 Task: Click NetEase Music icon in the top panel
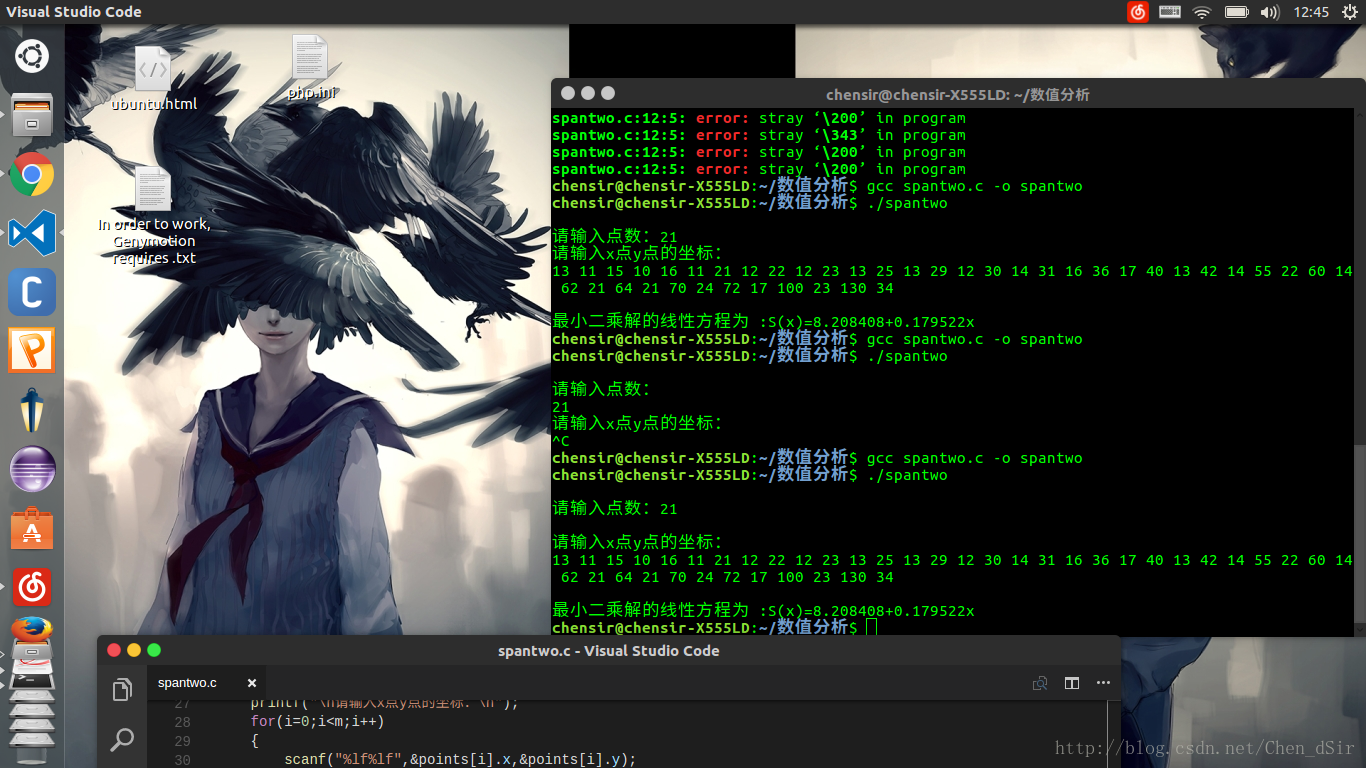[x=1138, y=12]
